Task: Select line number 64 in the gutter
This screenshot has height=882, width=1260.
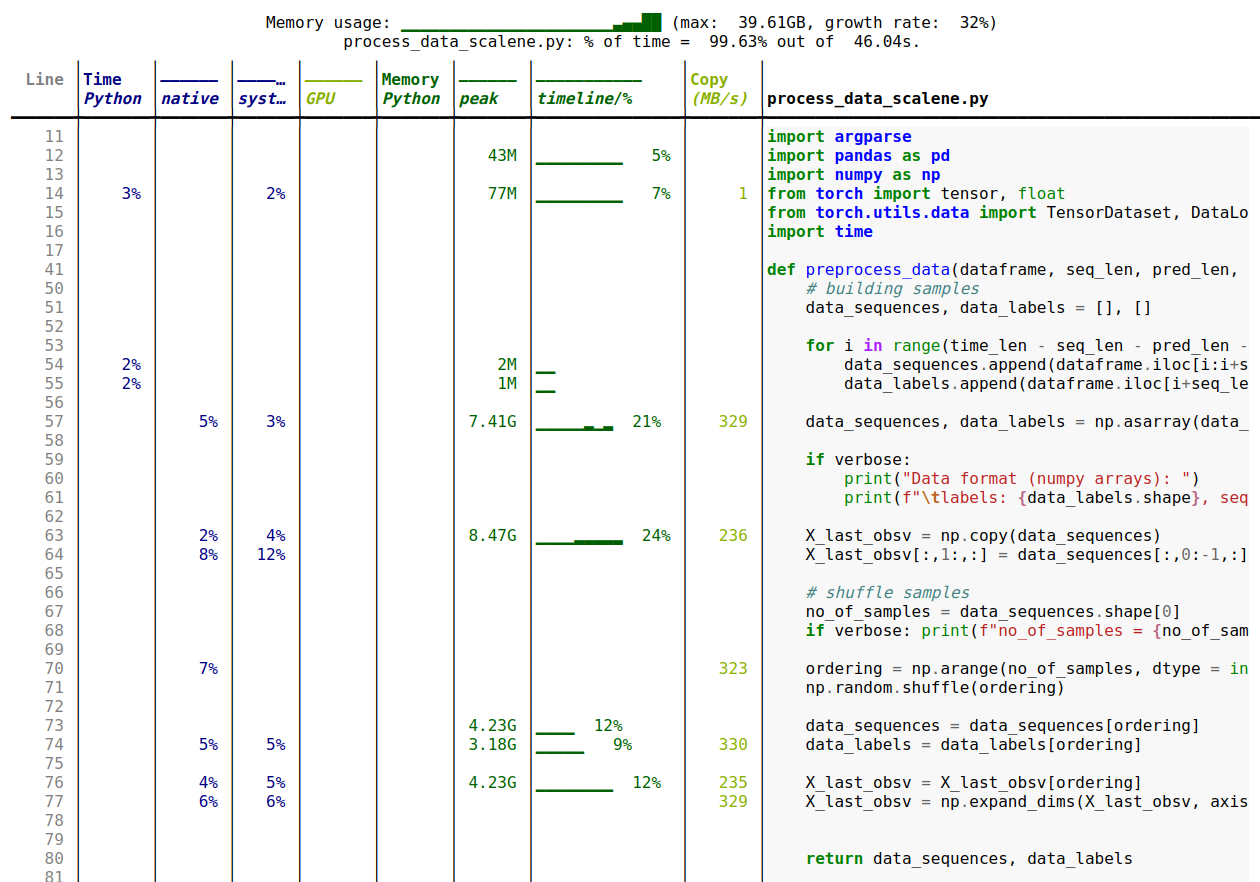Action: 53,555
